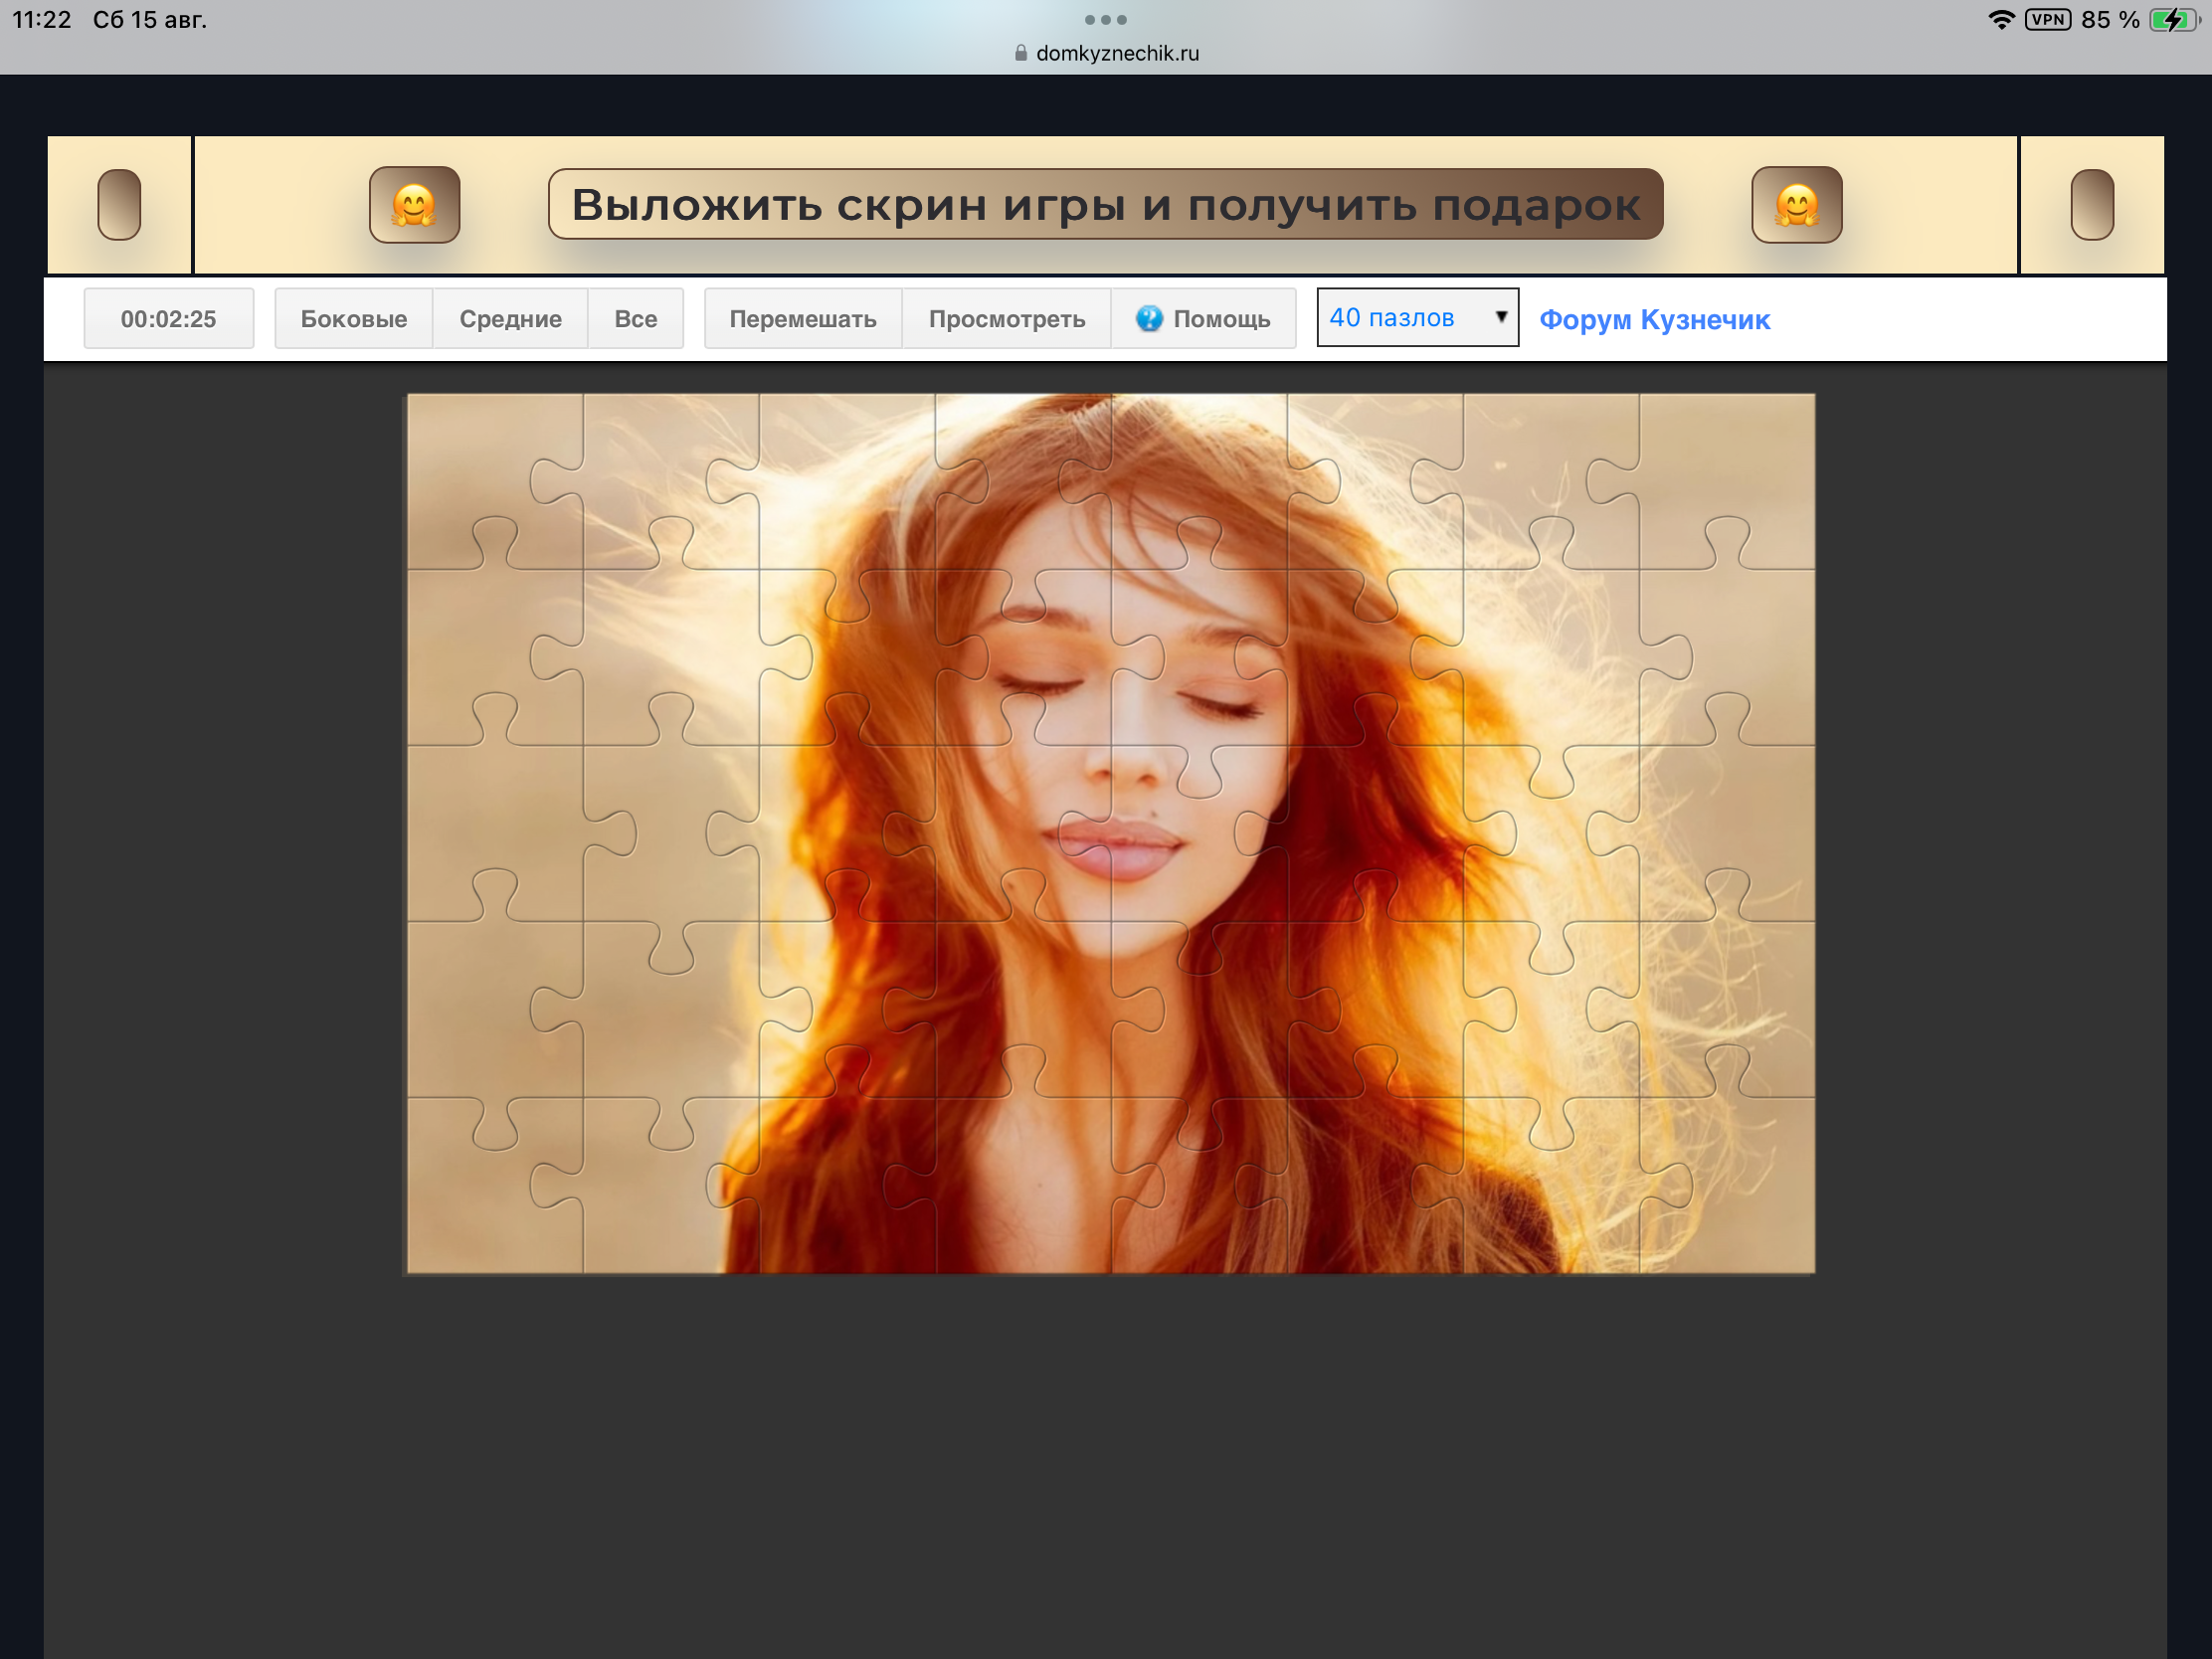The width and height of the screenshot is (2212, 1659).
Task: Tap the three-dots multitasking icon
Action: click(1106, 20)
